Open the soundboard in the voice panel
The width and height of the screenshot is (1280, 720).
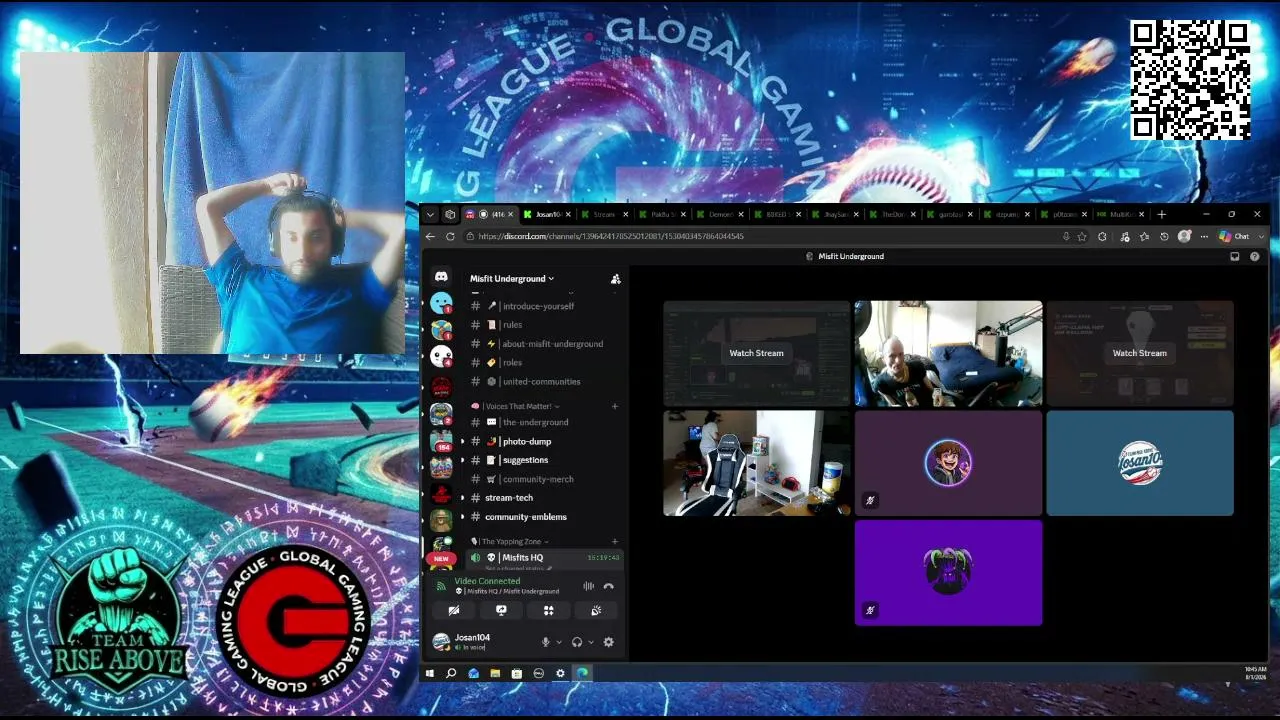(596, 610)
